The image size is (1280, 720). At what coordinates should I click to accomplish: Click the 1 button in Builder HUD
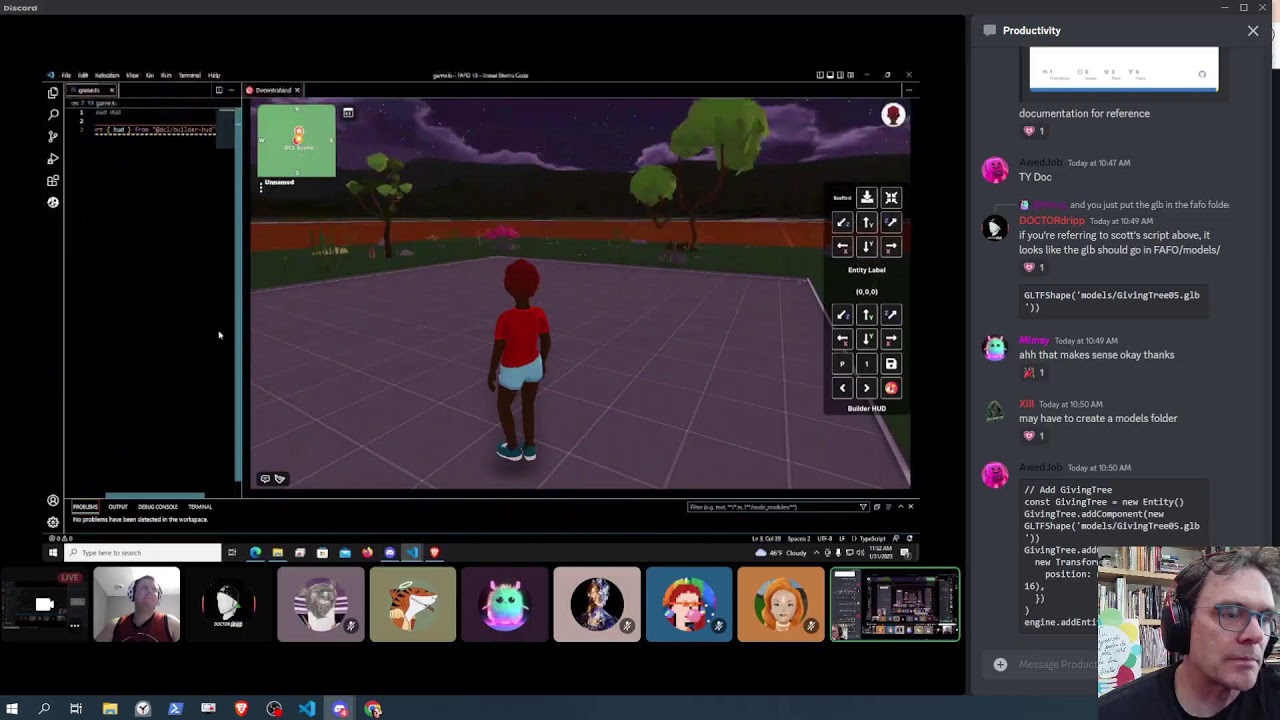click(867, 364)
